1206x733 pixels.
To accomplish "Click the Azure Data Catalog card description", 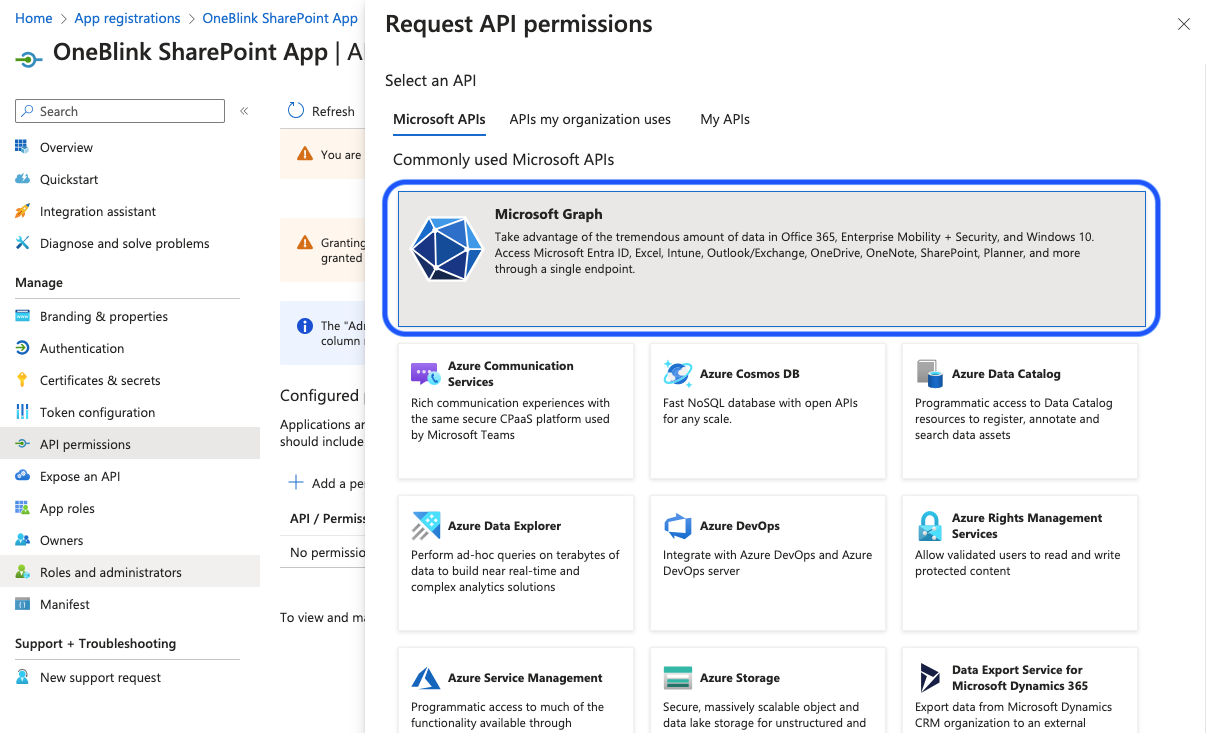I will click(x=1014, y=419).
